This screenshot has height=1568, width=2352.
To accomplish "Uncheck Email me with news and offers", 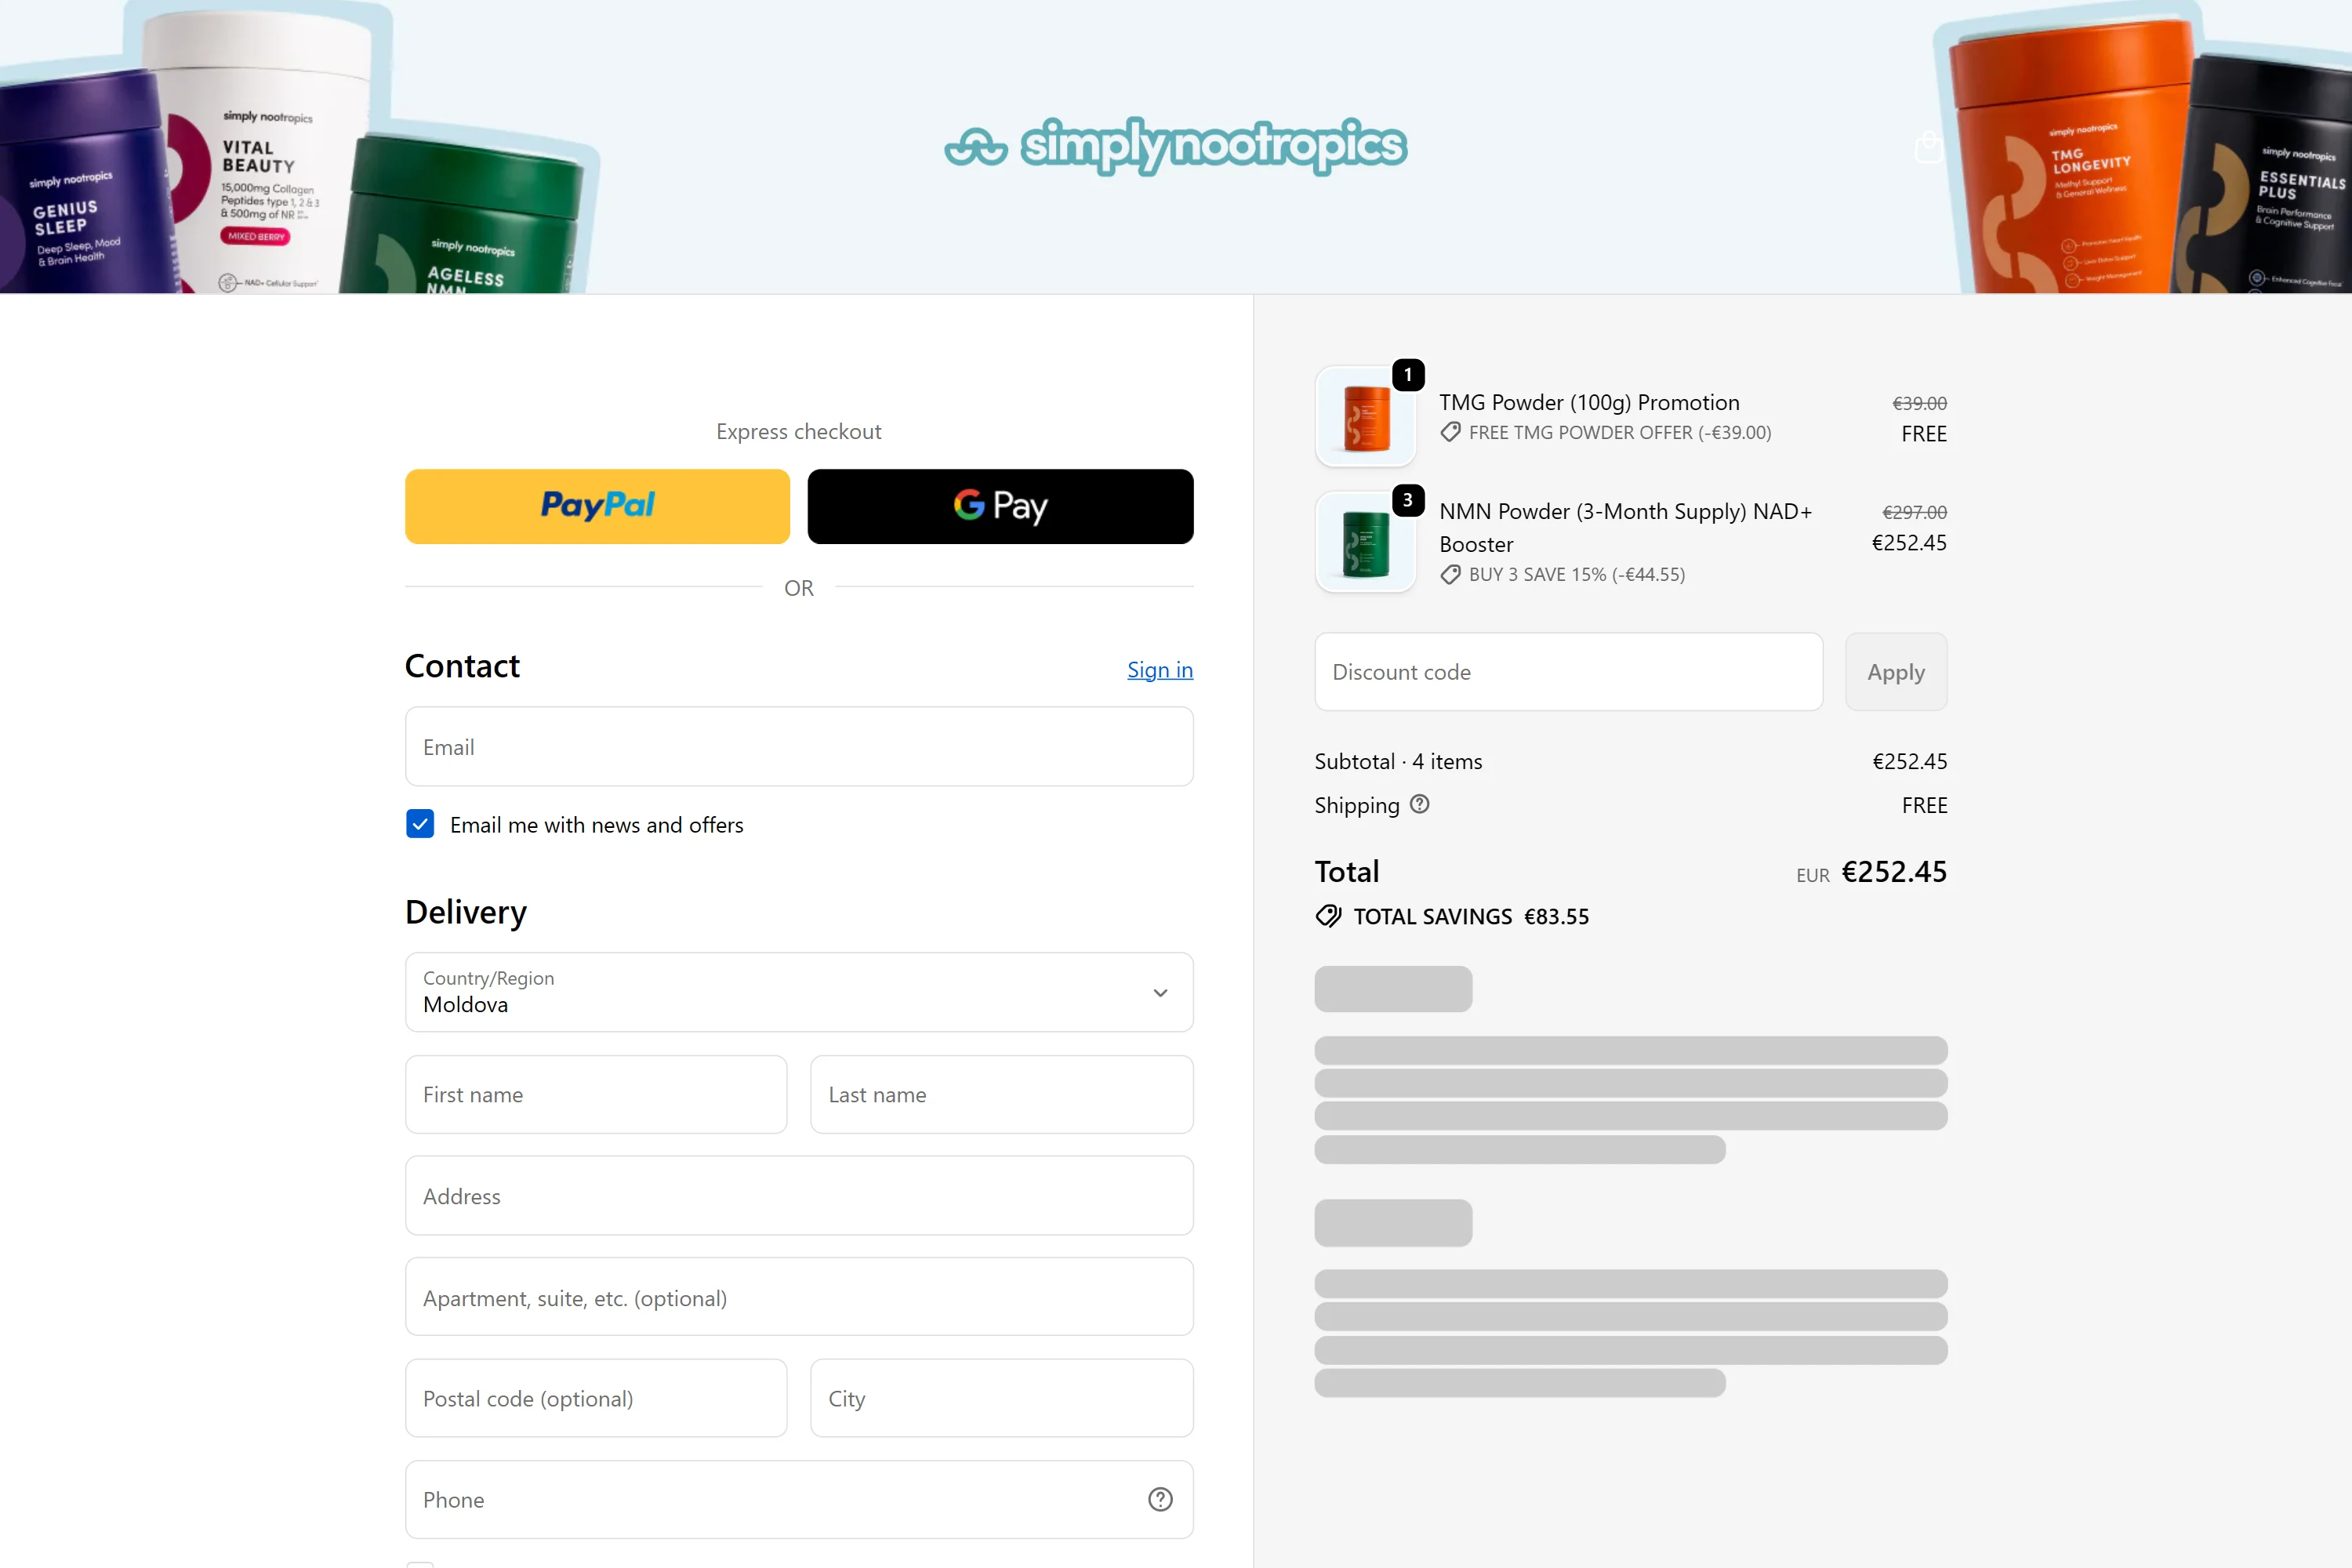I will point(420,824).
